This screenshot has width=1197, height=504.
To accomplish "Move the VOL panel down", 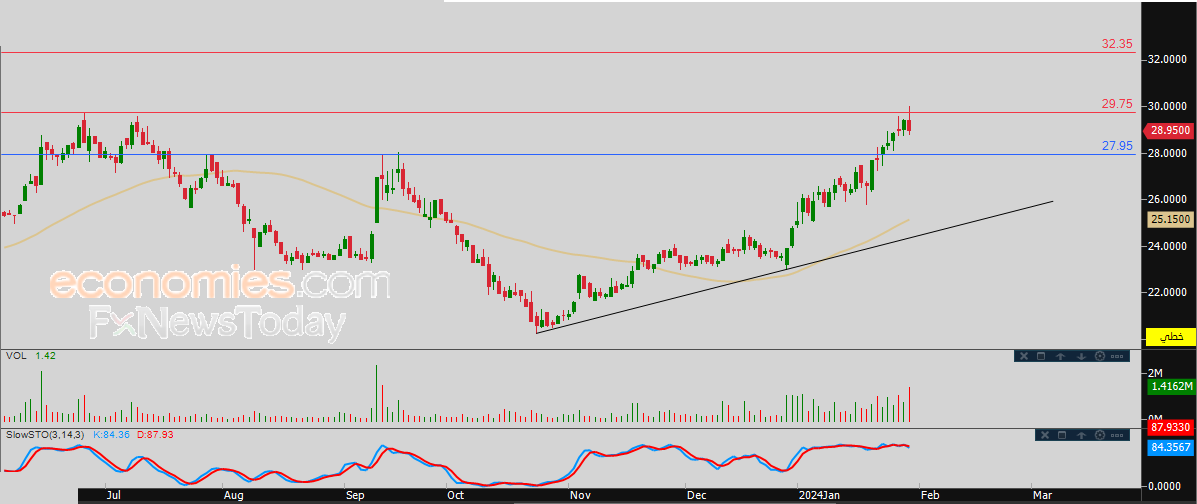I will [x=1081, y=357].
